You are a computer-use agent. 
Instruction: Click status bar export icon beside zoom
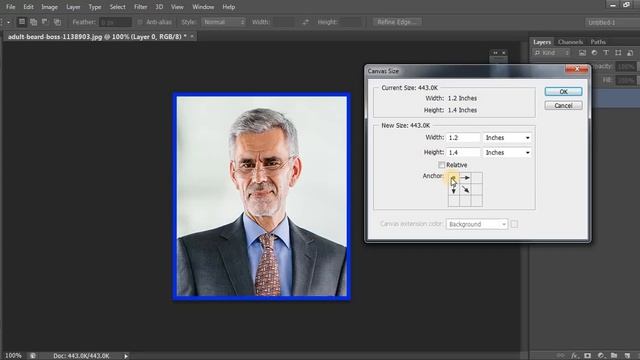click(x=33, y=356)
